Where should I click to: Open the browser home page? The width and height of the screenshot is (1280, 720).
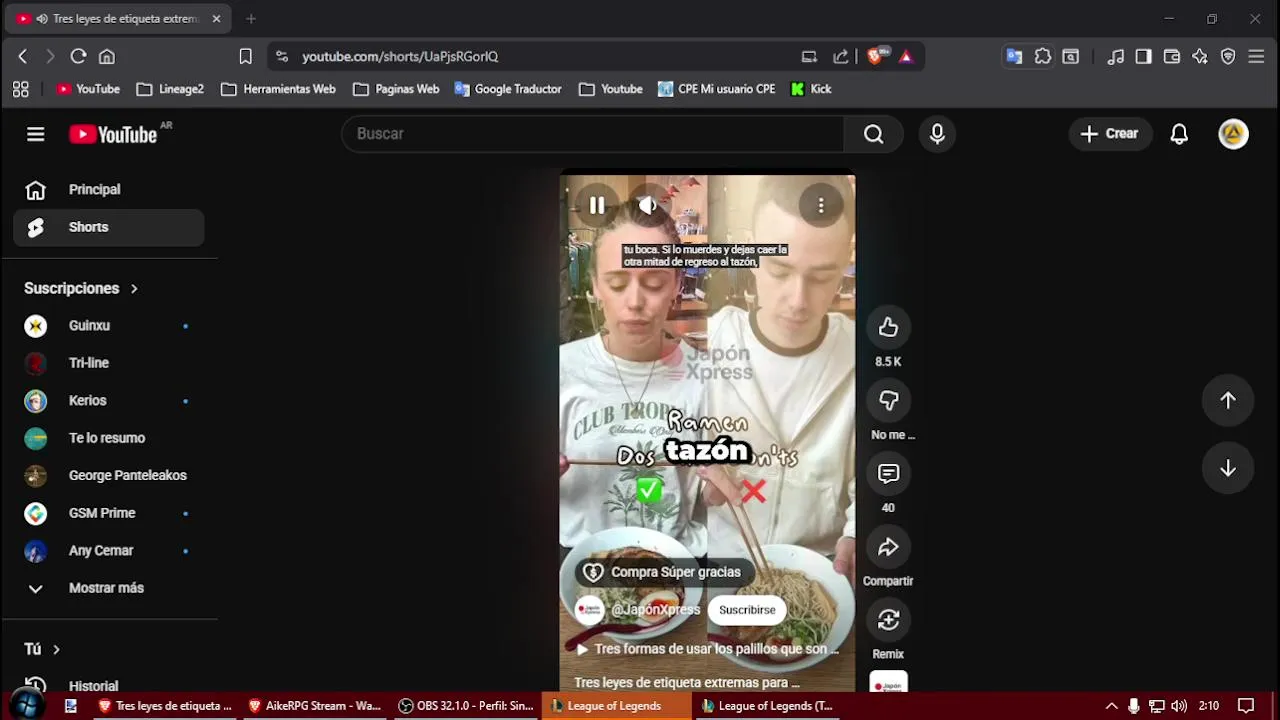pos(107,57)
